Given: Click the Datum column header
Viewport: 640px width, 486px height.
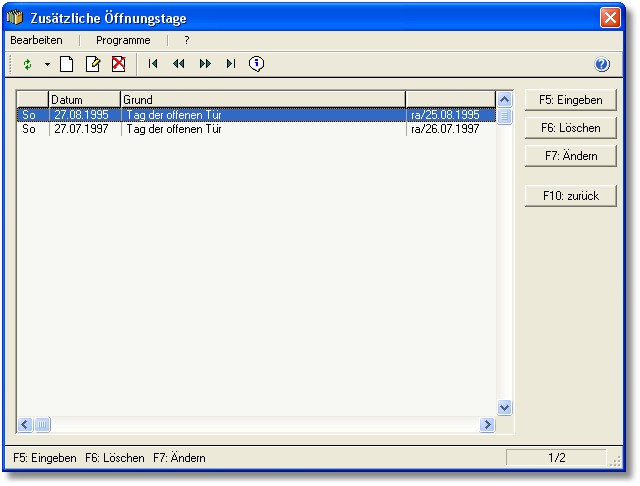Looking at the screenshot, I should (84, 100).
